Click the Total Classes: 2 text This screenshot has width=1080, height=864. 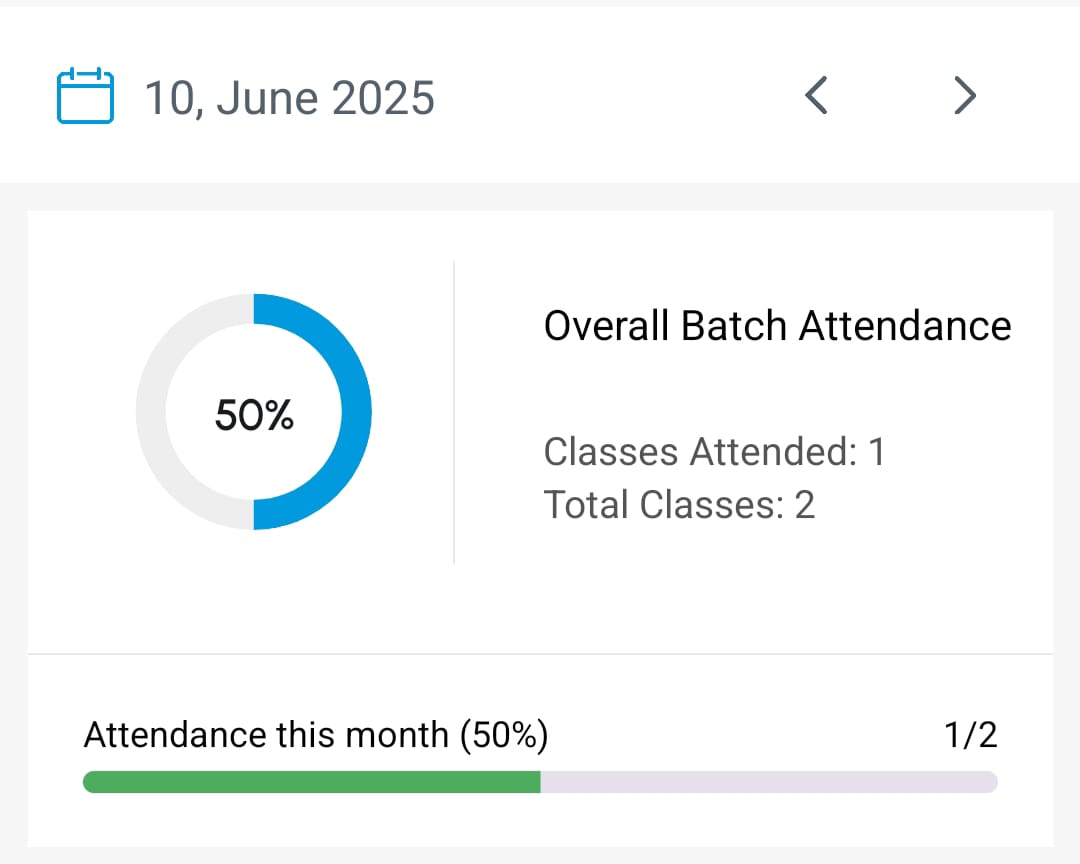(679, 504)
